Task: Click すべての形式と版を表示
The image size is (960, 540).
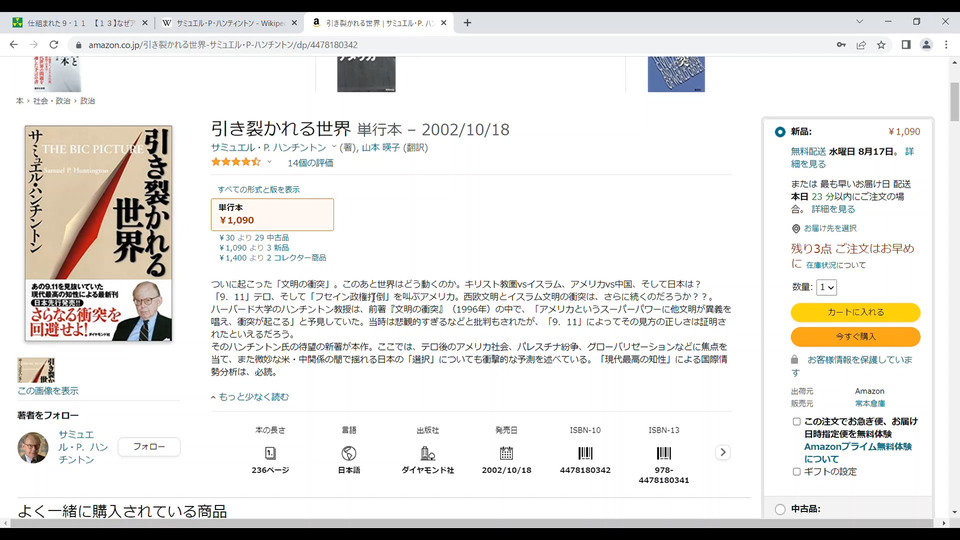Action: (258, 190)
